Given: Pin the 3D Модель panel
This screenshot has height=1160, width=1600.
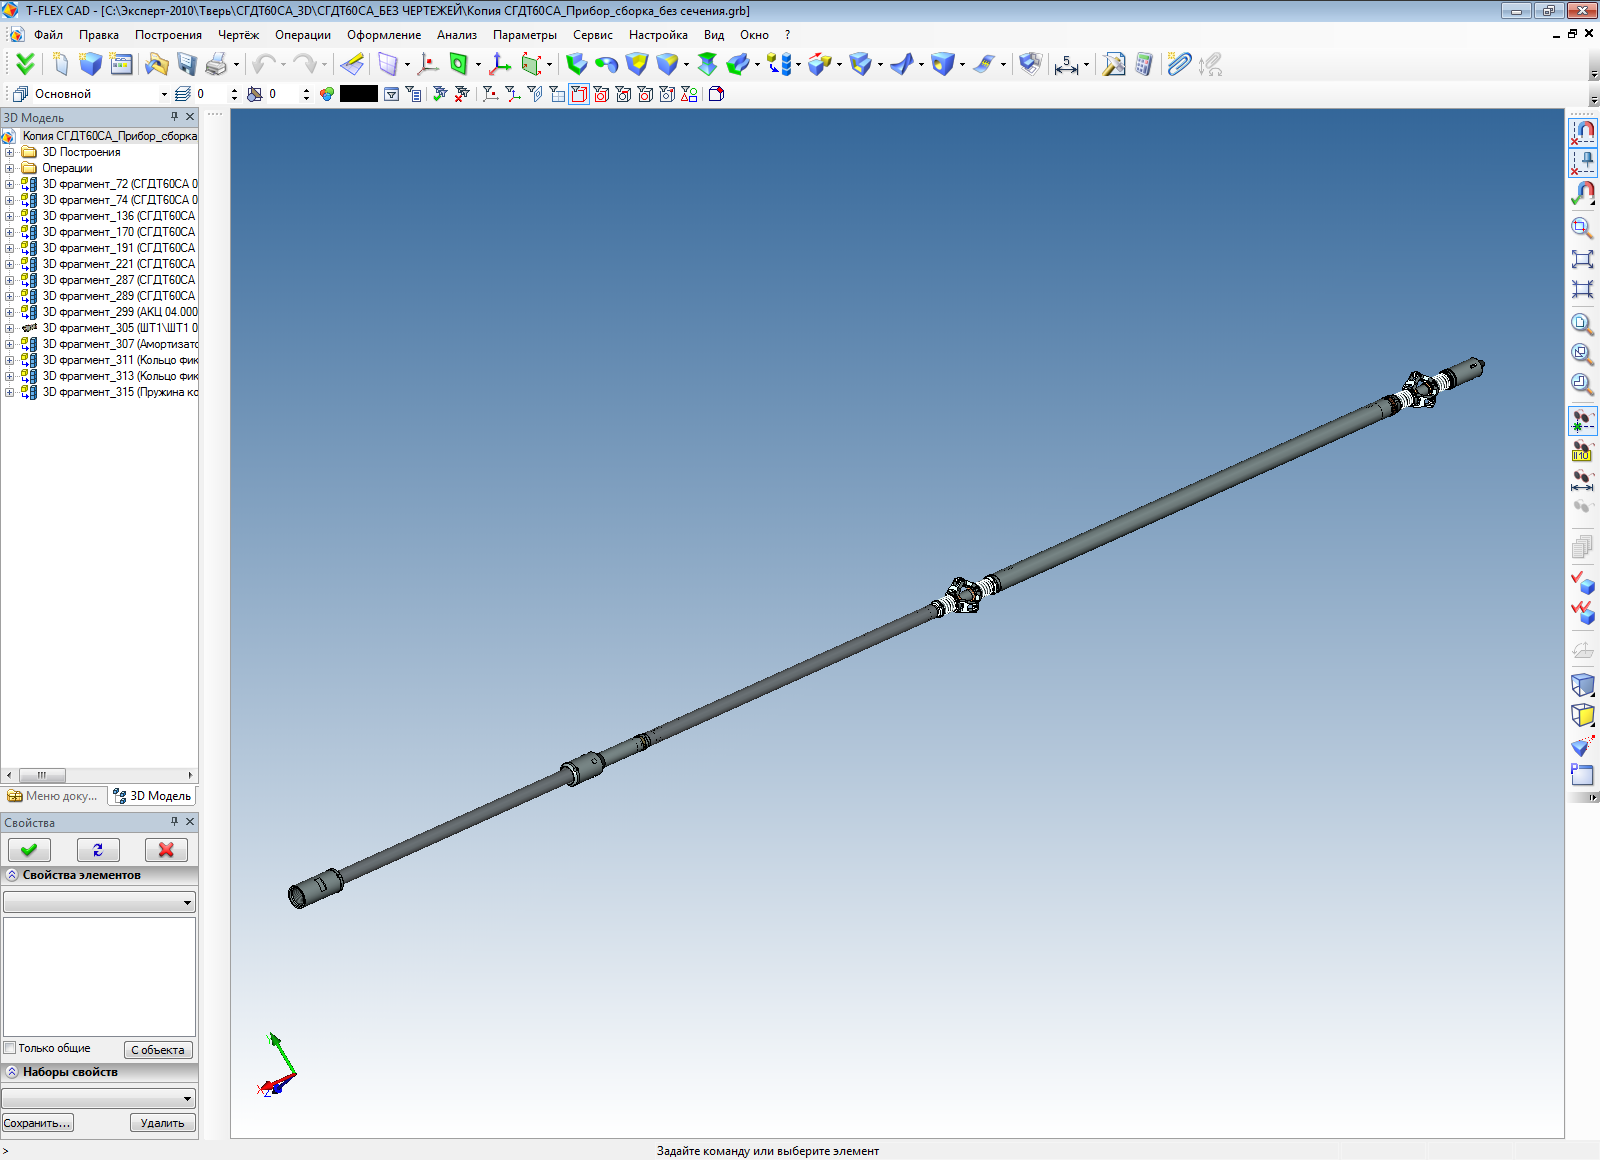Looking at the screenshot, I should [x=174, y=117].
